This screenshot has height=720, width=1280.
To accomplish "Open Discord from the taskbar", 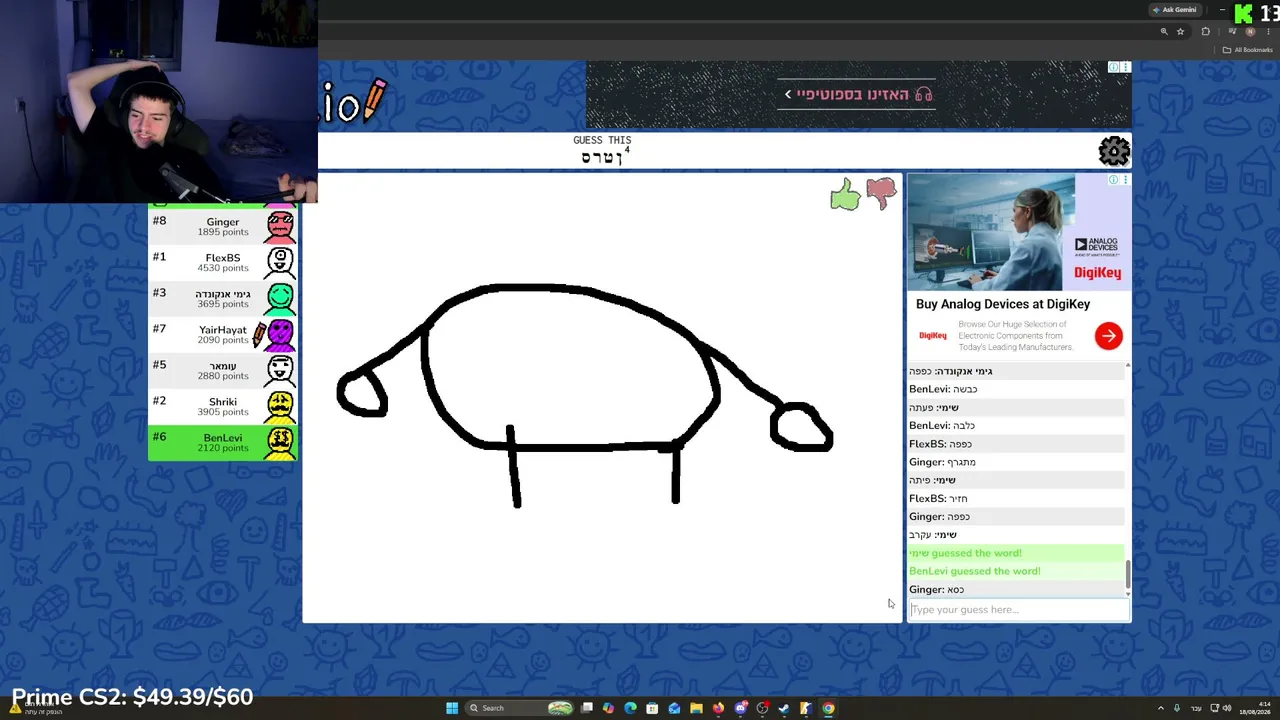I will click(740, 708).
